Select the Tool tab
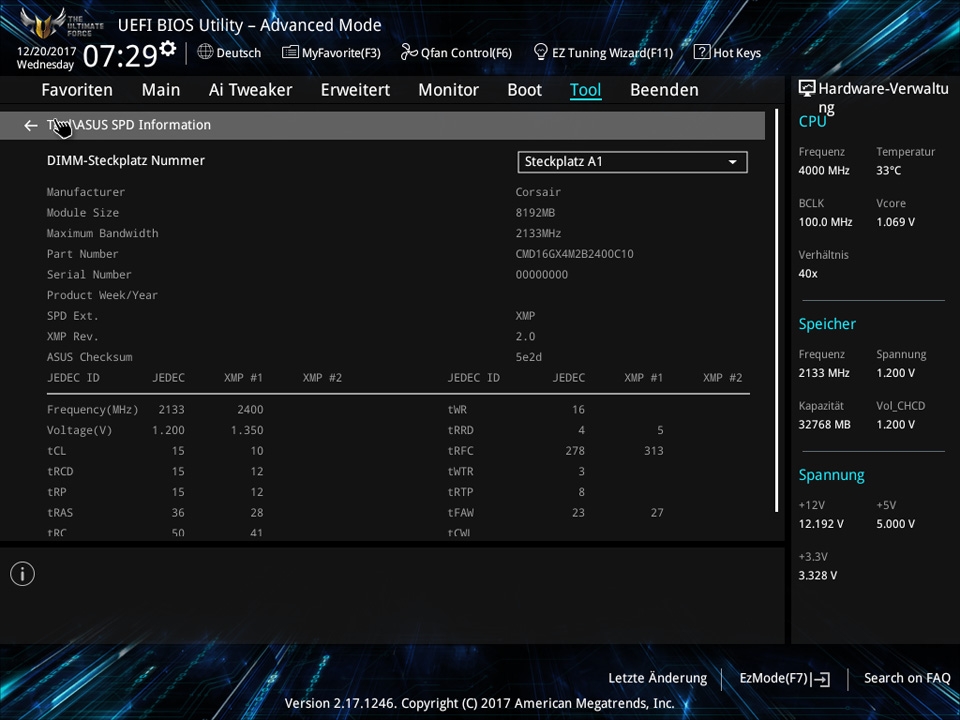 tap(586, 90)
